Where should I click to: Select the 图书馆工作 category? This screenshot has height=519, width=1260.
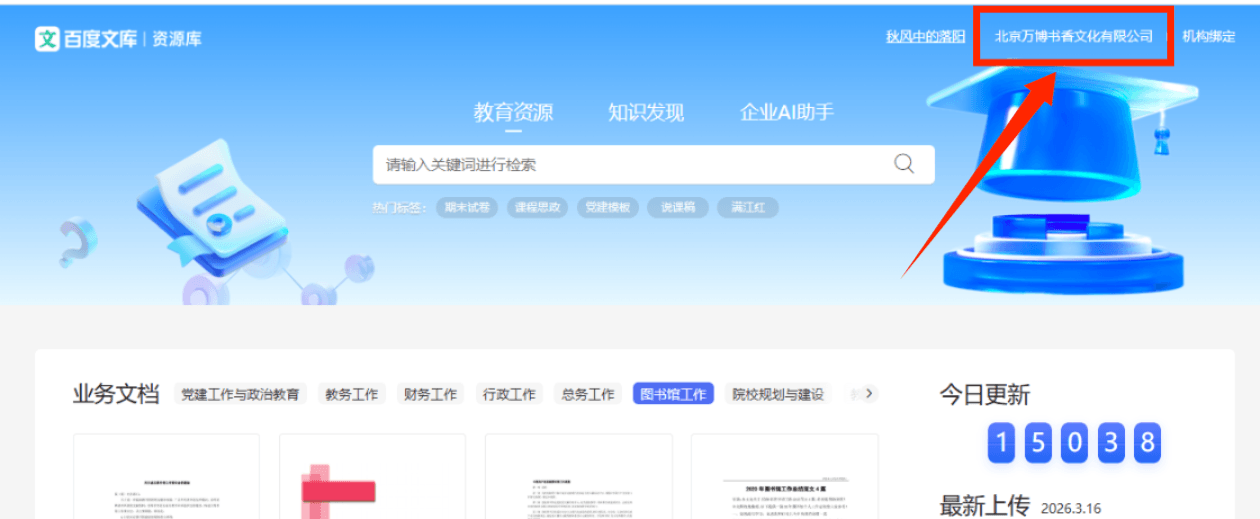[673, 394]
